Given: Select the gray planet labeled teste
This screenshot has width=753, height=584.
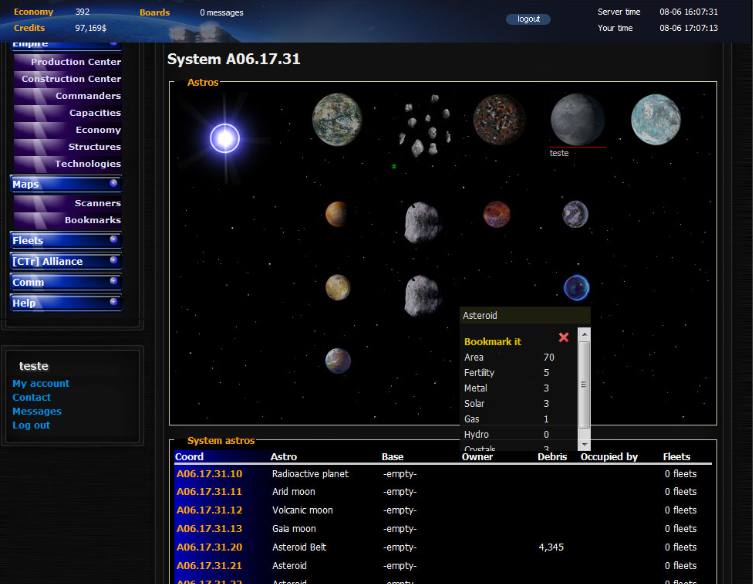Looking at the screenshot, I should pos(577,119).
